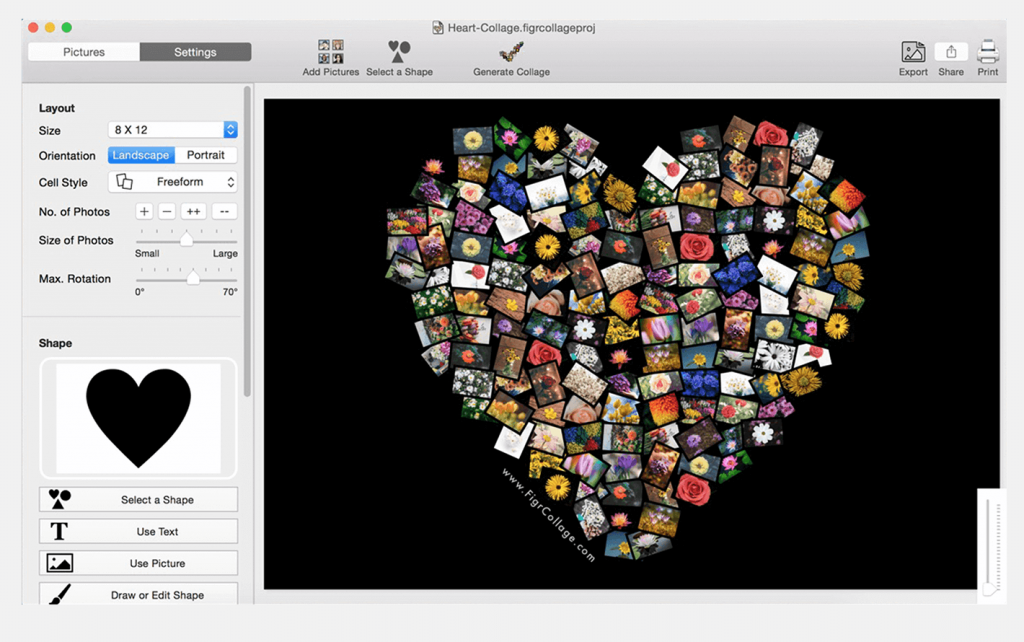
Task: Click the Select a Shape button in sidebar
Action: point(138,500)
